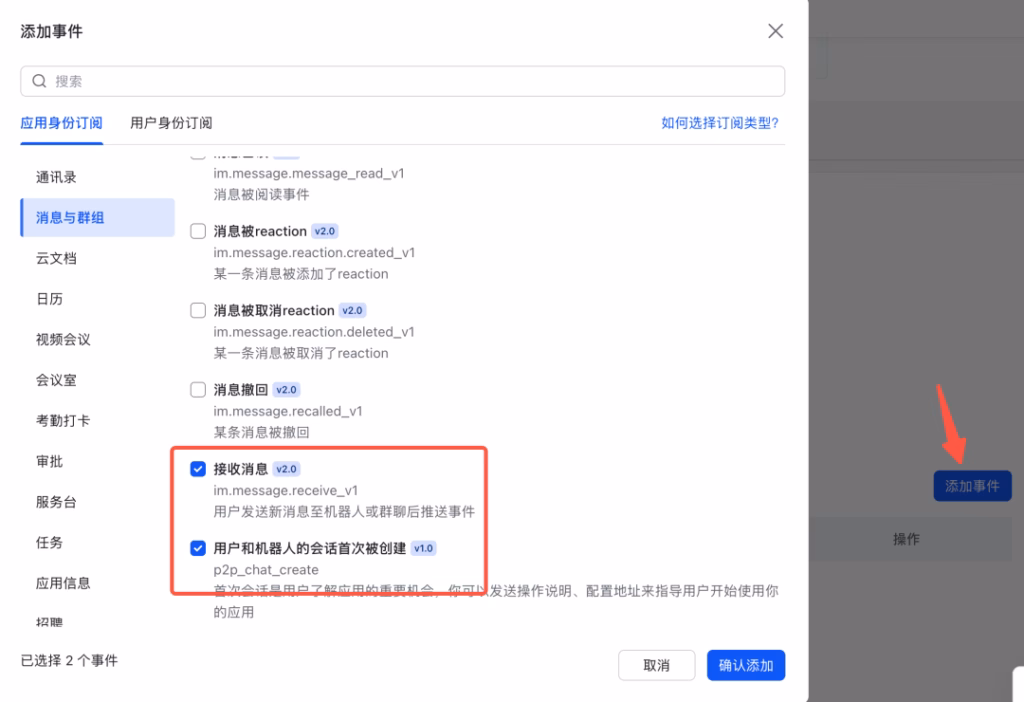Image resolution: width=1024 pixels, height=702 pixels.
Task: Close the 添加事件 dialog with X icon
Action: coord(775,31)
